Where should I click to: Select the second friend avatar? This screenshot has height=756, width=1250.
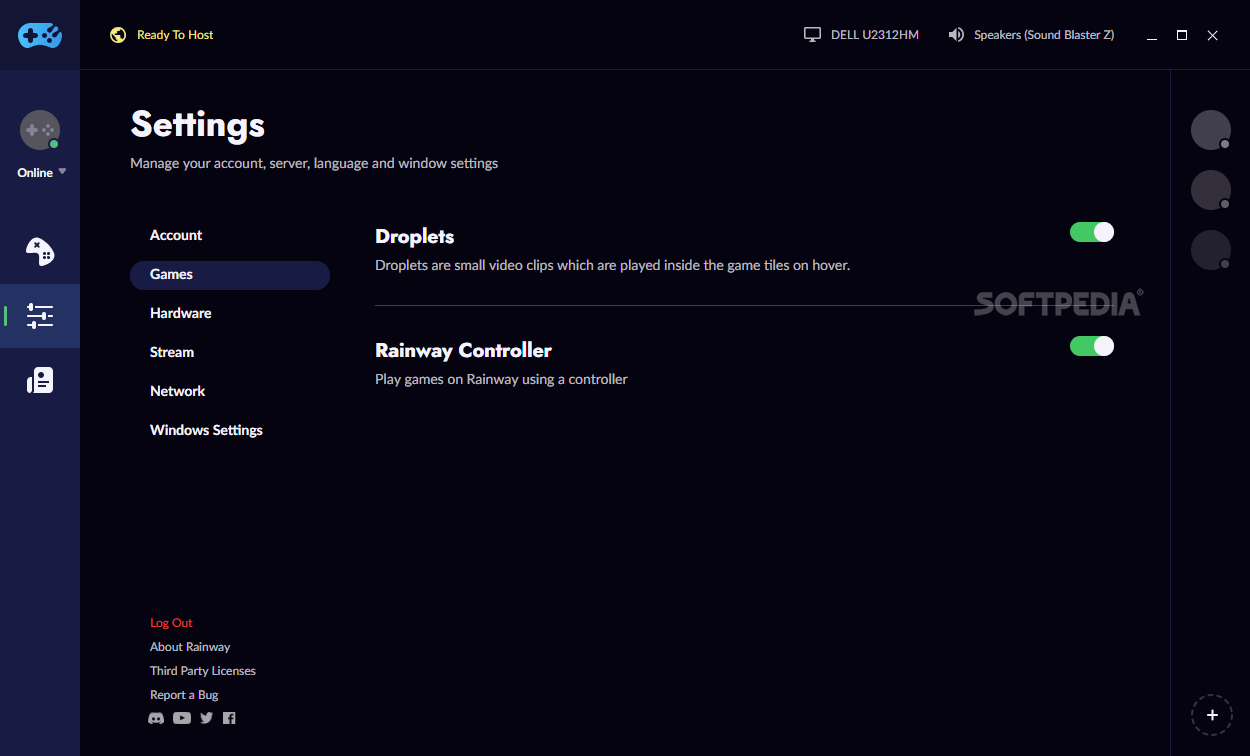coord(1211,190)
